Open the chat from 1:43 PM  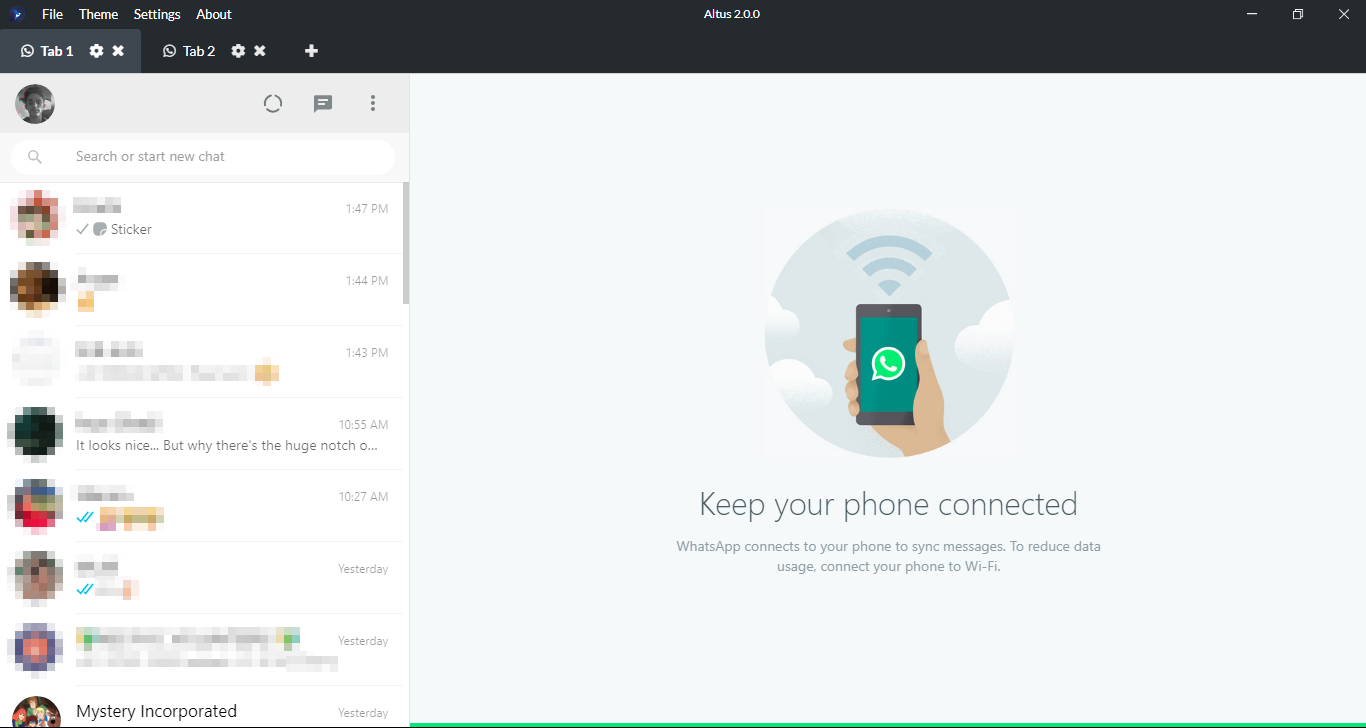pyautogui.click(x=201, y=362)
